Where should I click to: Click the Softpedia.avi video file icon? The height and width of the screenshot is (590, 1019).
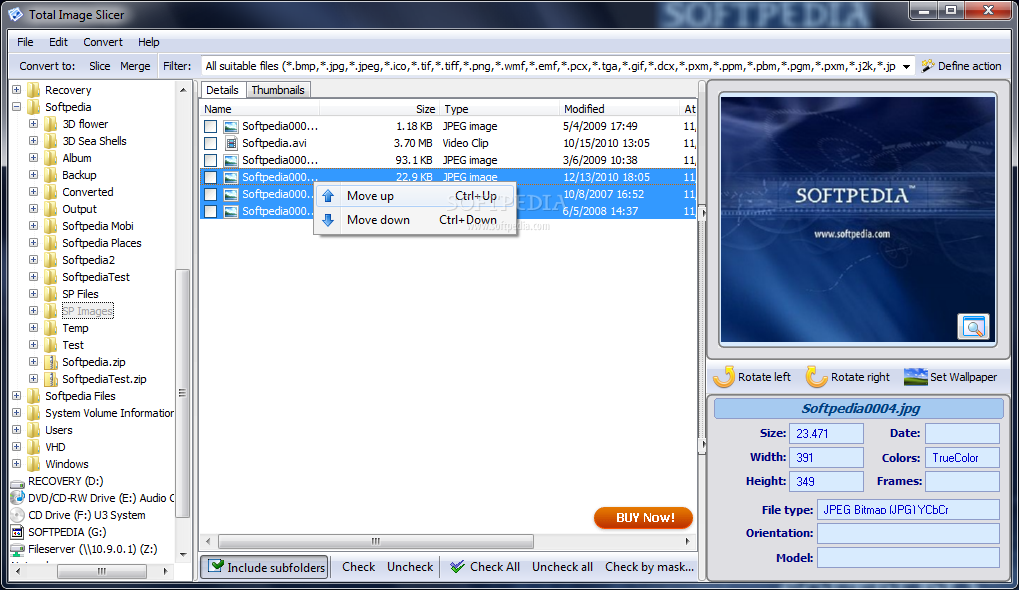pyautogui.click(x=231, y=143)
